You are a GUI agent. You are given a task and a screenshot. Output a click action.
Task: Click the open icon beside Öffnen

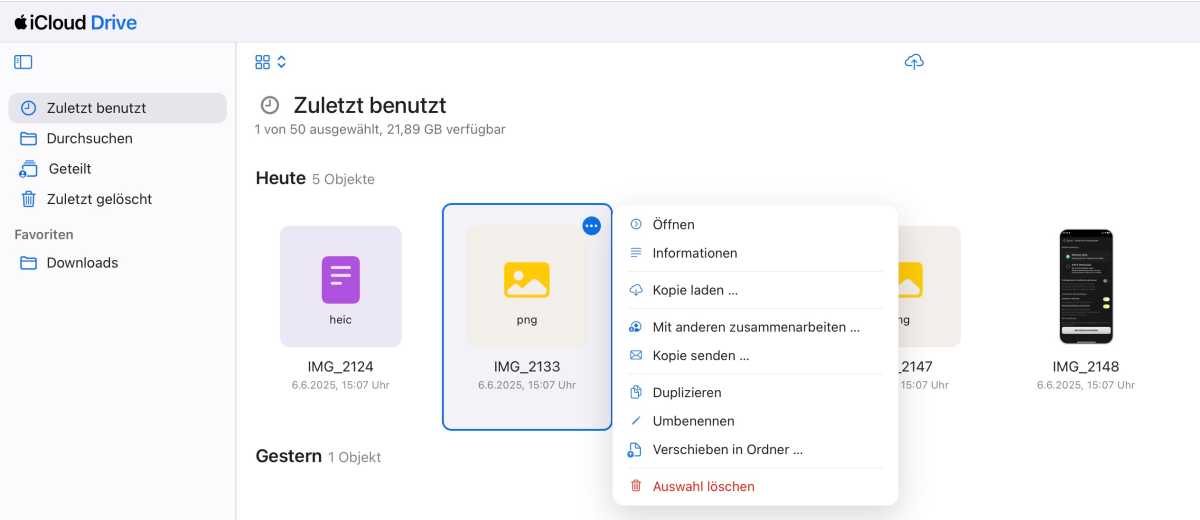[635, 225]
